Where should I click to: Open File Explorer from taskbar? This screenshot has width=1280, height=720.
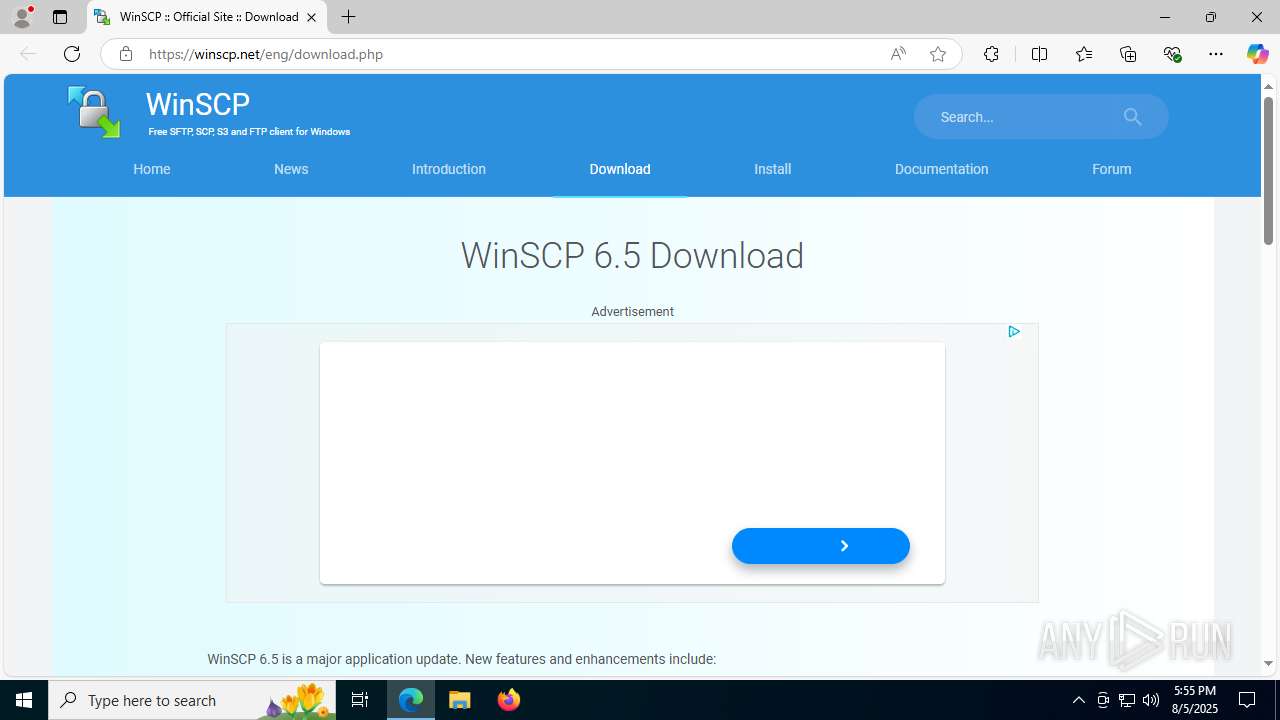tap(460, 700)
